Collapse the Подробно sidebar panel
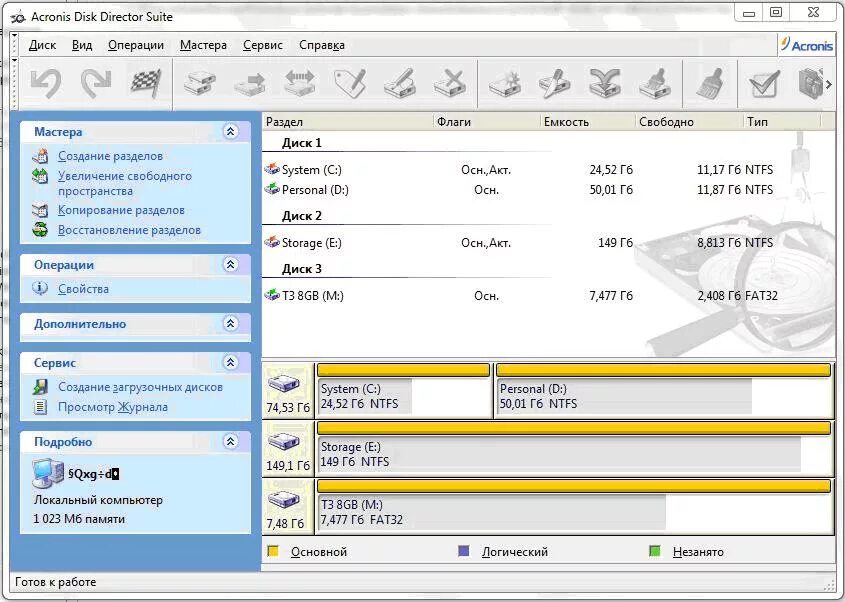 (x=231, y=441)
